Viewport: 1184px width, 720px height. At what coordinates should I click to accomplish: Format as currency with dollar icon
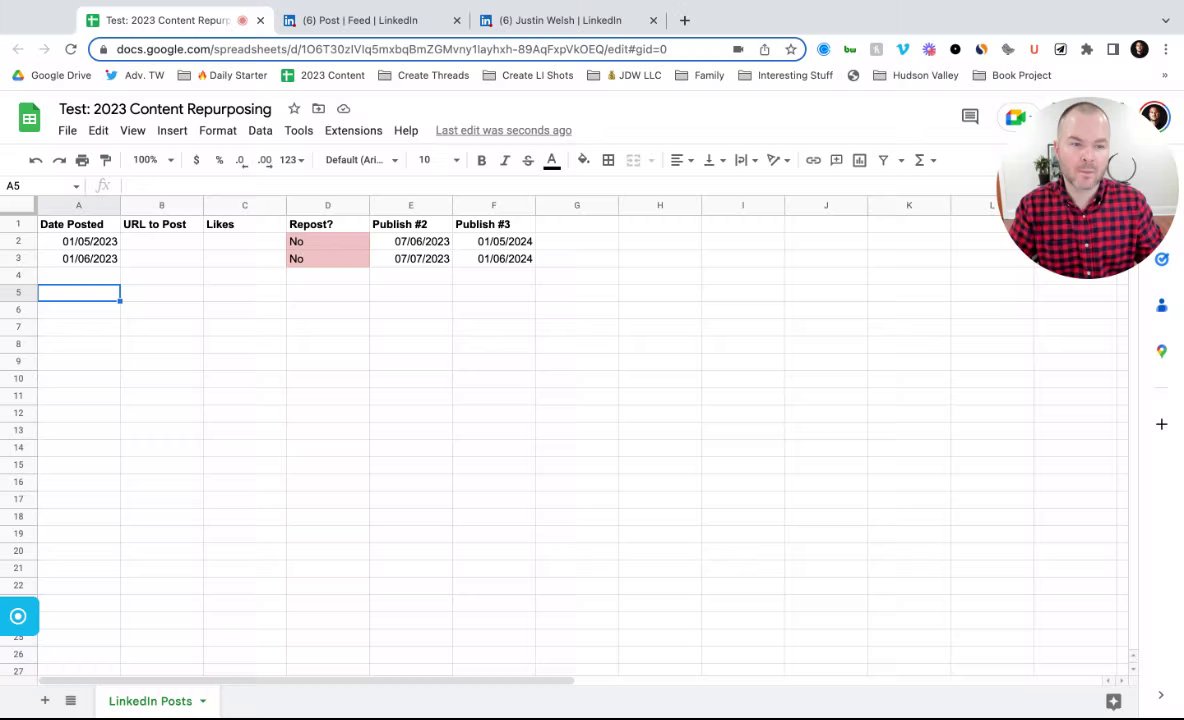pos(196,160)
